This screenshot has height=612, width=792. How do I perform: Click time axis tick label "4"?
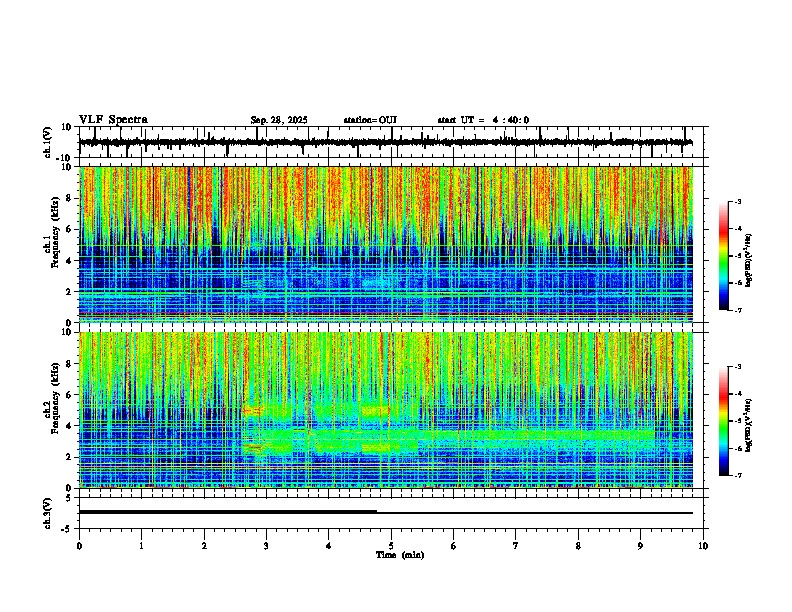point(329,546)
